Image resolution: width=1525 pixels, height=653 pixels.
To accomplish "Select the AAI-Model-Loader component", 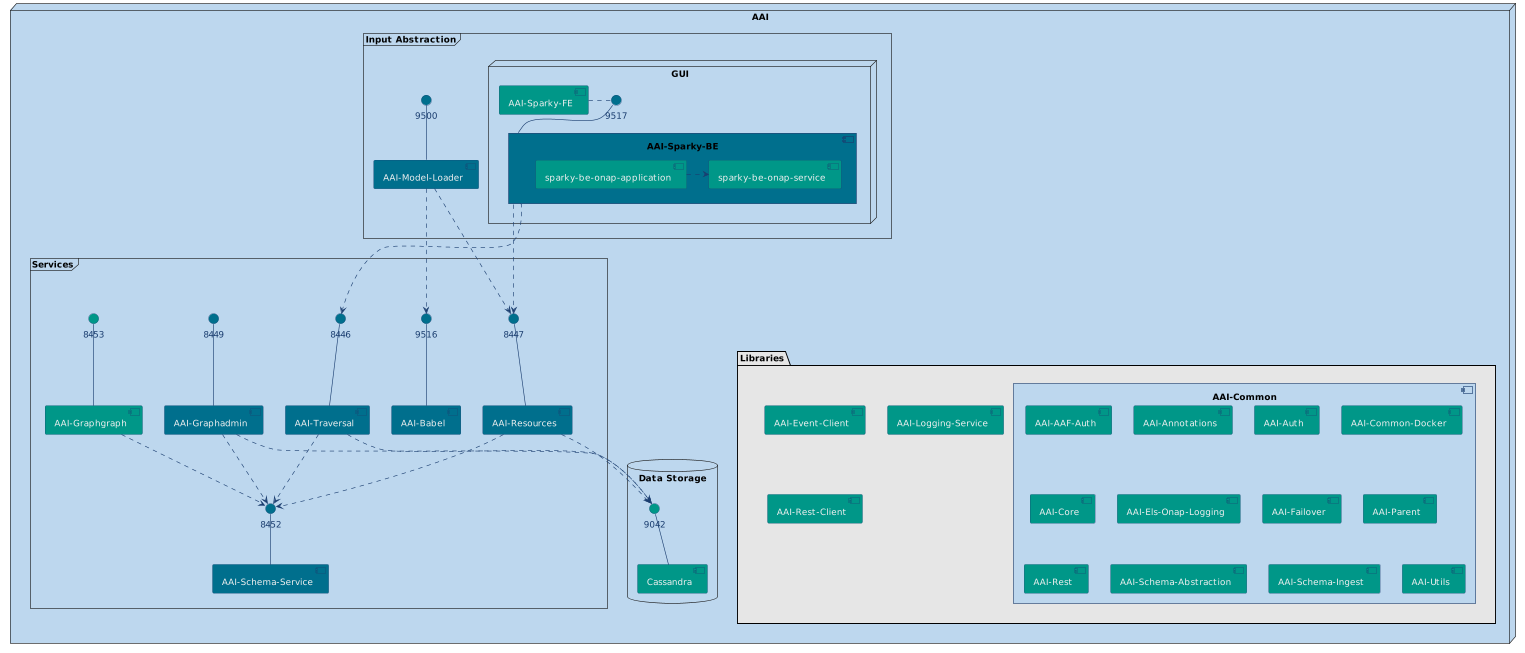I will [x=426, y=174].
